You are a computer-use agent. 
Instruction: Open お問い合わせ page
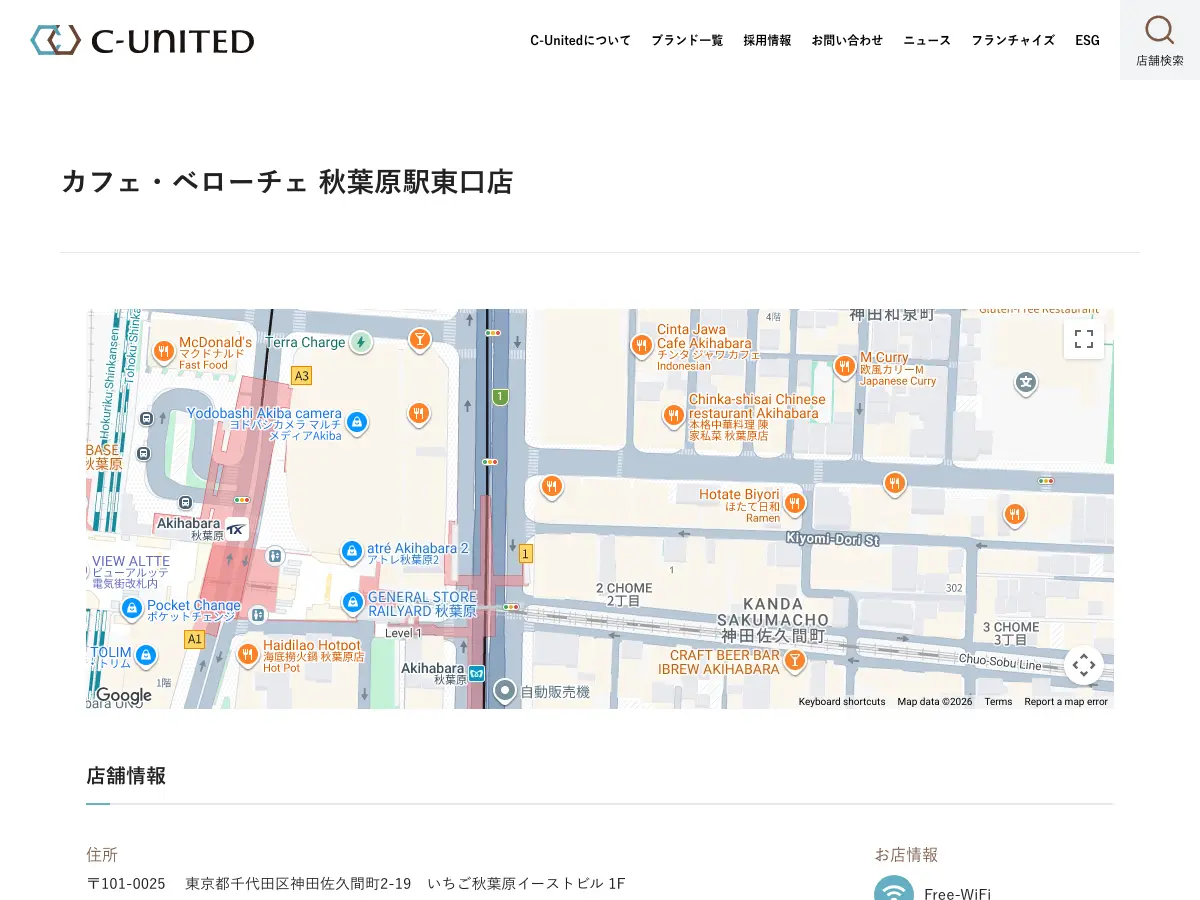847,40
